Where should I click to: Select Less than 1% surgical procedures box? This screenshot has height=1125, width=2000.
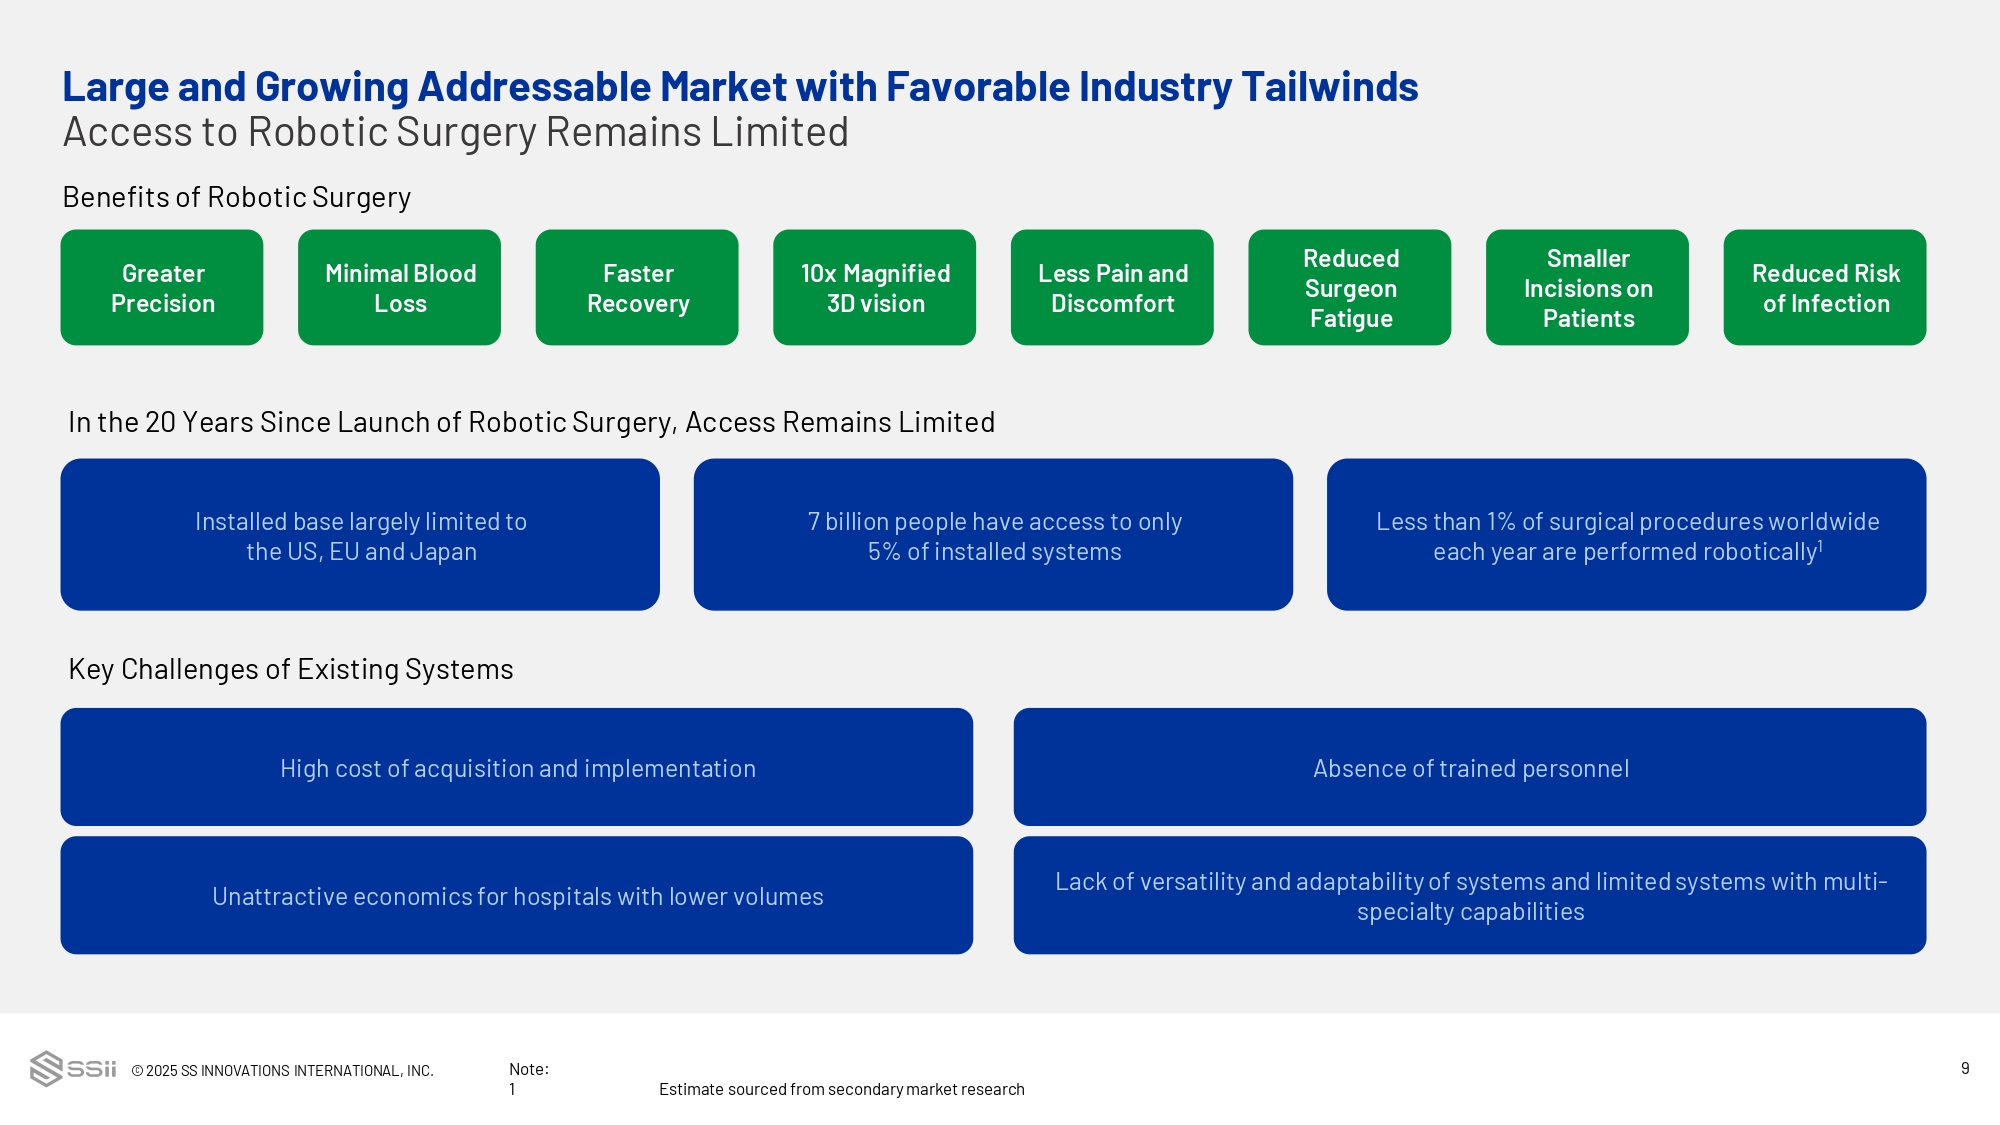coord(1626,535)
